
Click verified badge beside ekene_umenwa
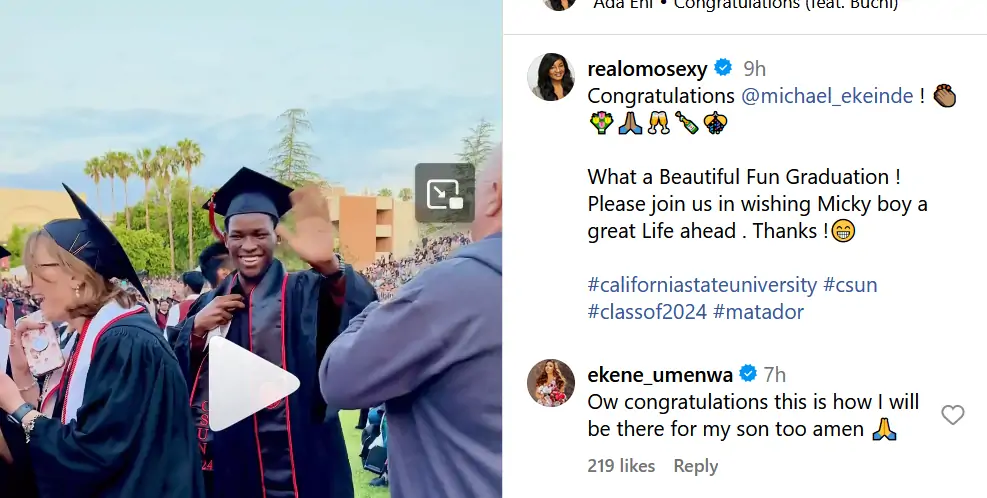pos(747,375)
